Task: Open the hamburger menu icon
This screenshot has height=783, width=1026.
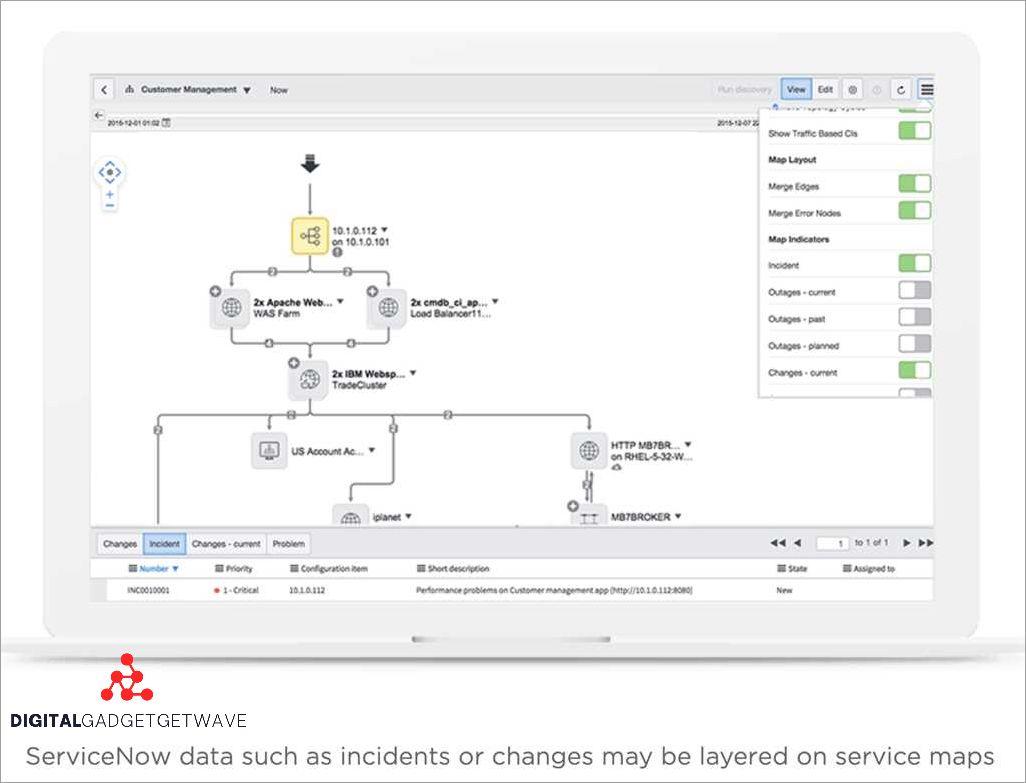Action: (x=927, y=90)
